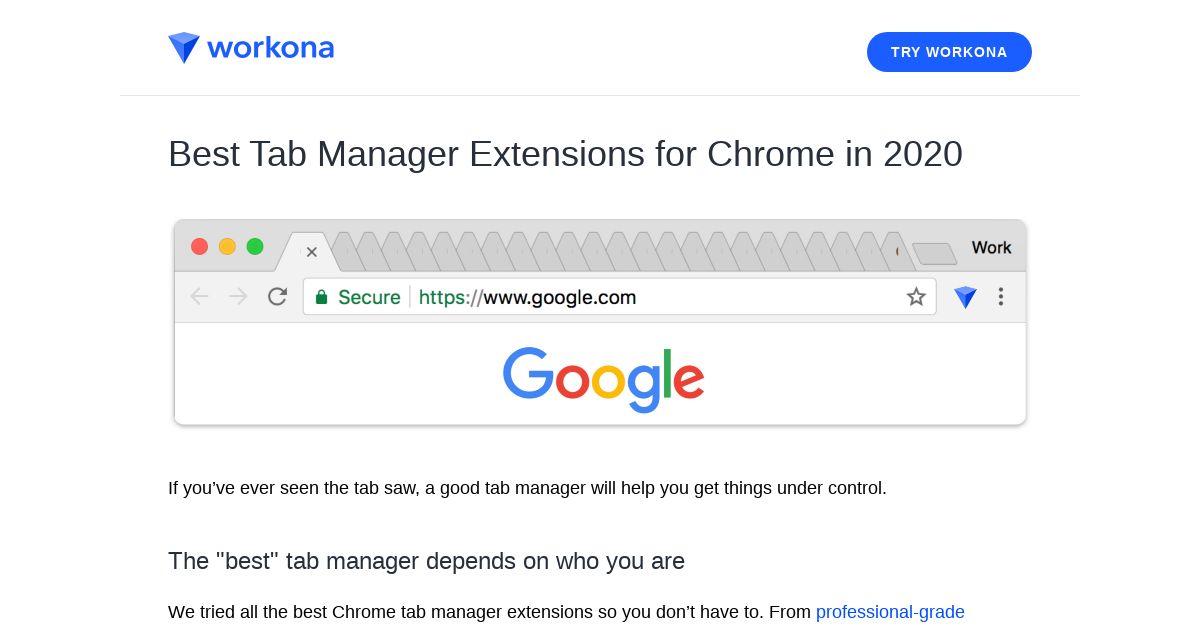Click the yellow window button in the illustration
The image size is (1200, 630).
click(227, 246)
